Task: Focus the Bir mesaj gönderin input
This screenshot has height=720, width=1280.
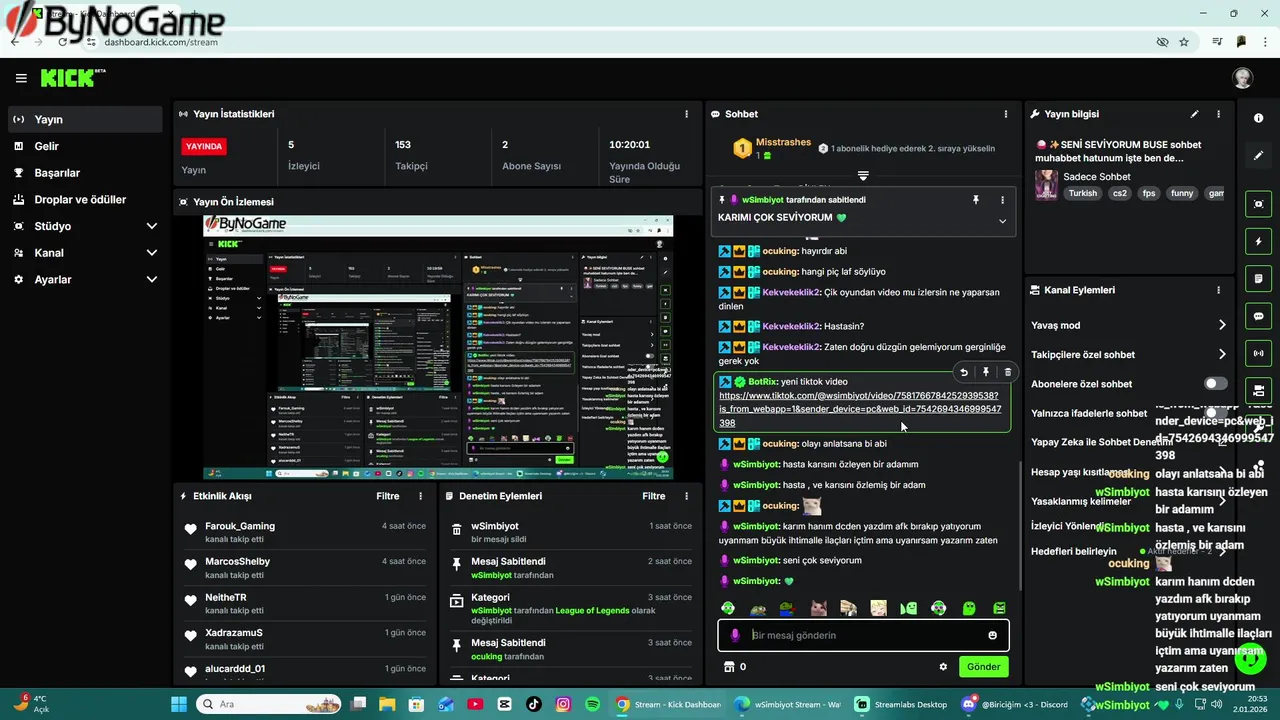Action: (863, 635)
